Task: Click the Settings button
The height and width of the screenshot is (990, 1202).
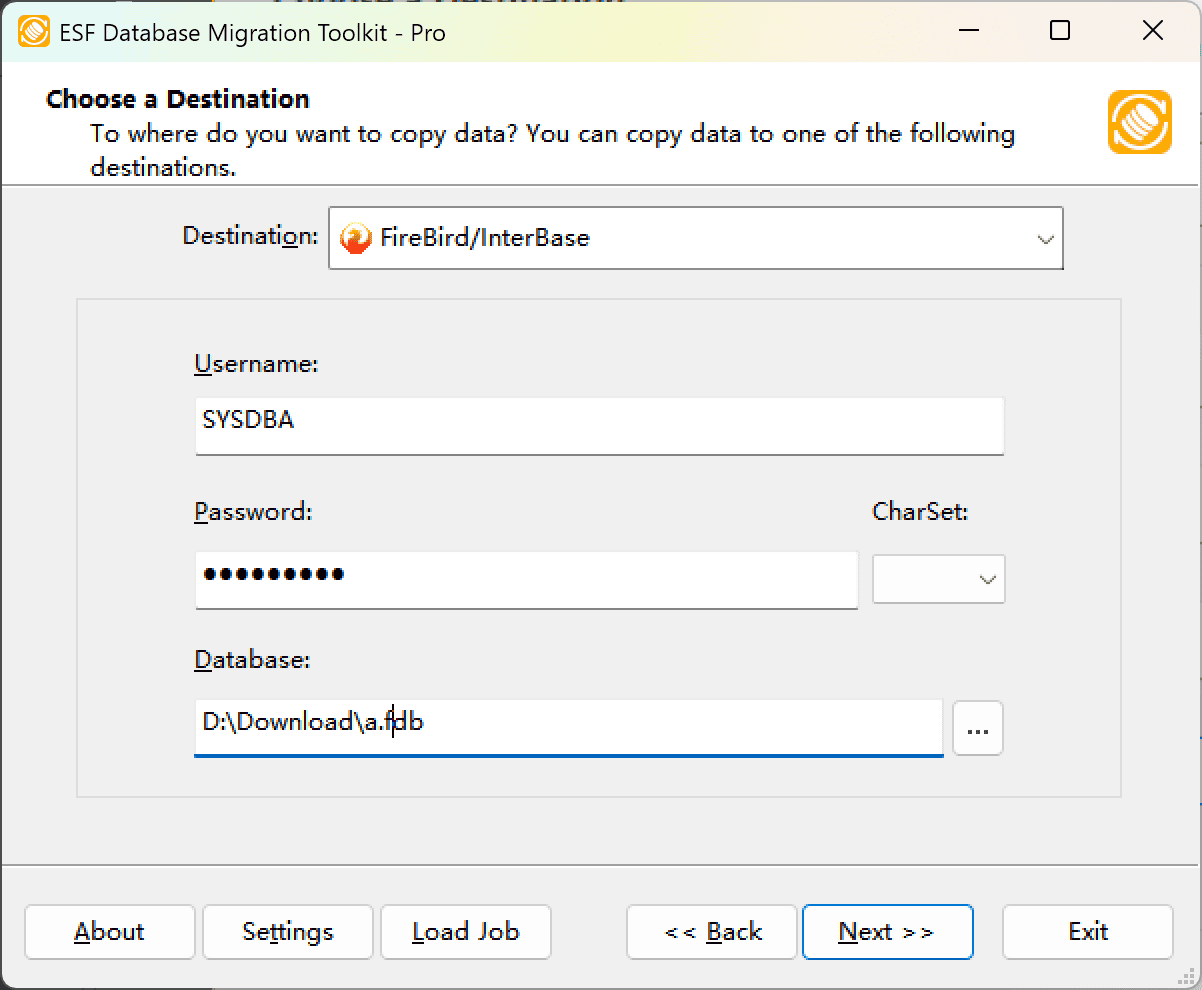Action: [287, 931]
